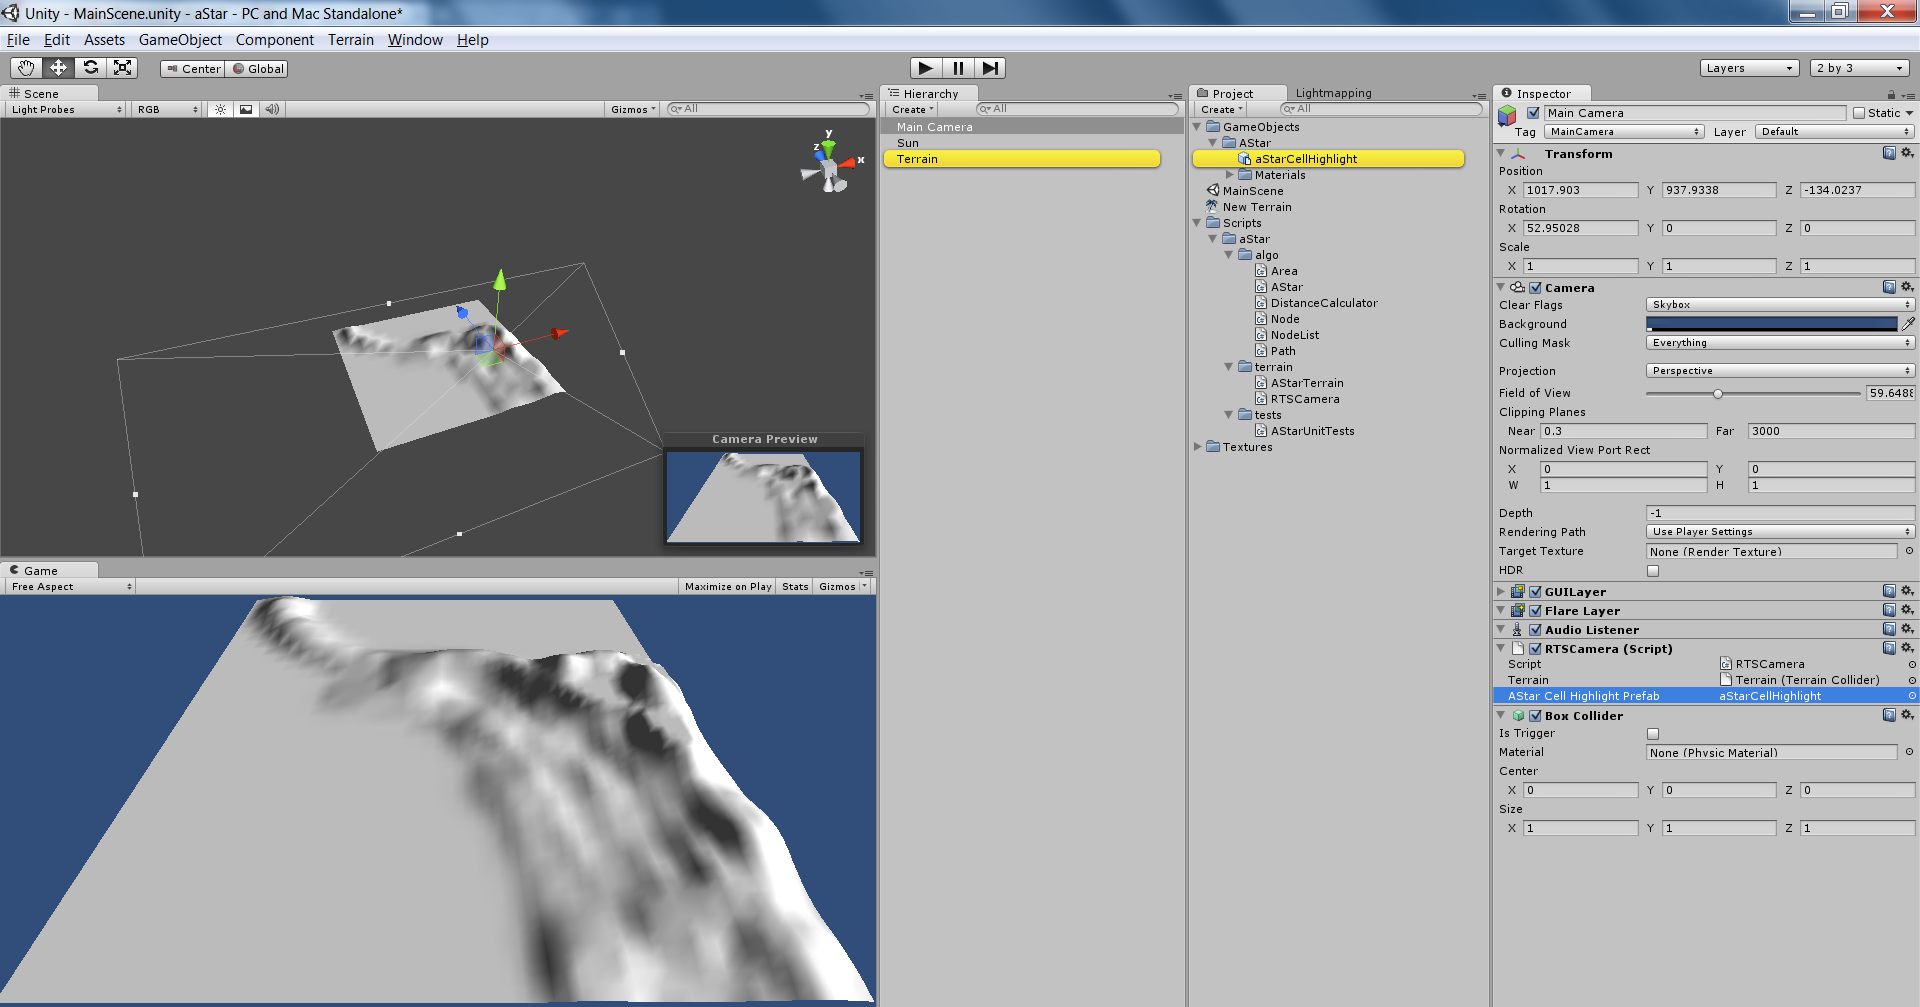Open Camera component gear settings

1907,287
